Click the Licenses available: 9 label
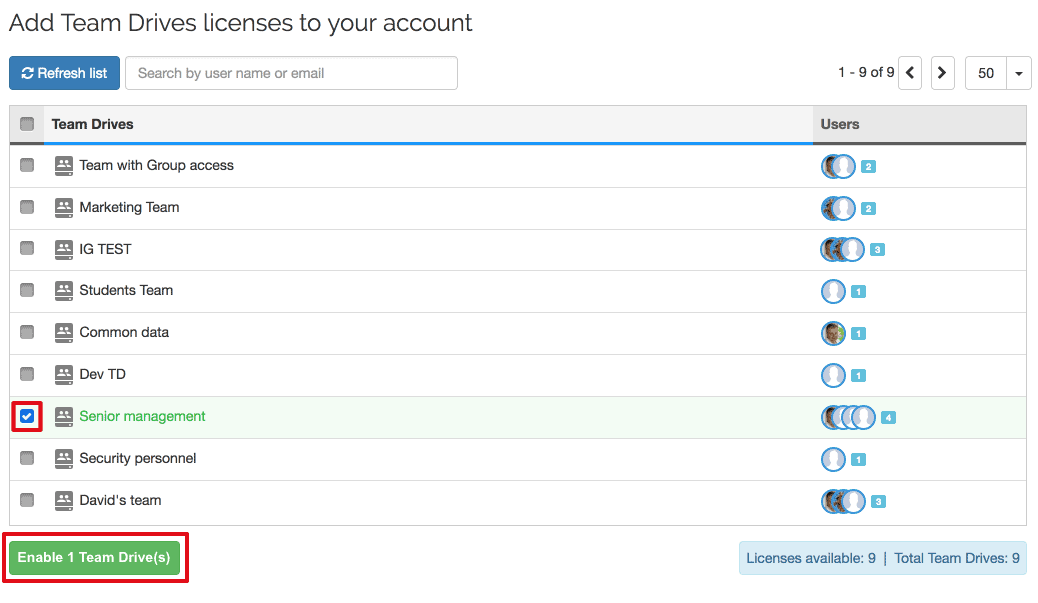The width and height of the screenshot is (1038, 603). (811, 558)
